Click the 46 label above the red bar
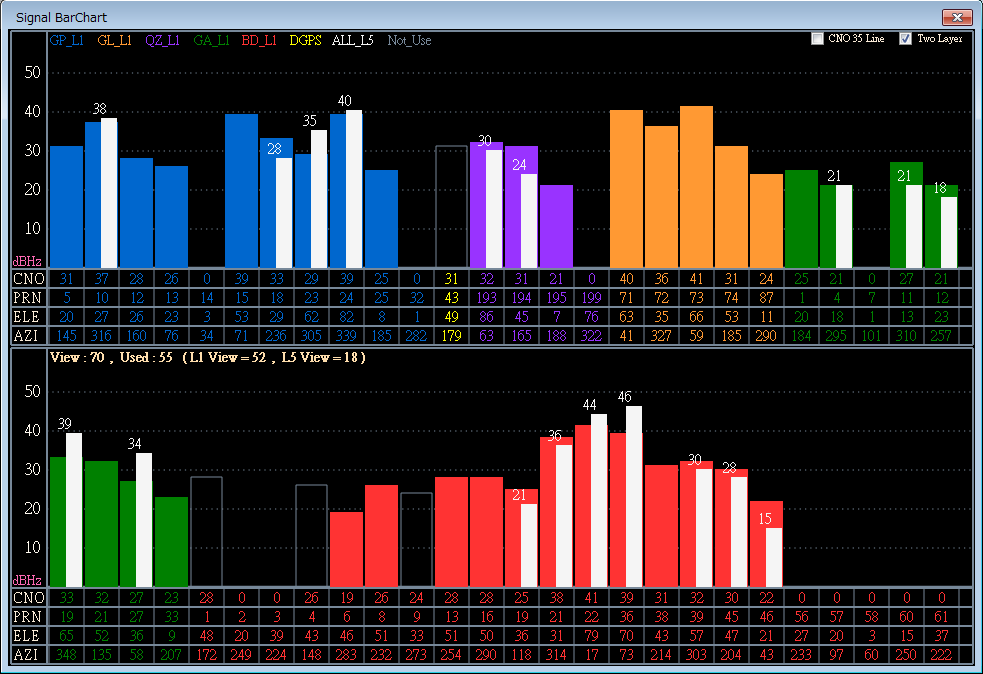983x674 pixels. [624, 397]
